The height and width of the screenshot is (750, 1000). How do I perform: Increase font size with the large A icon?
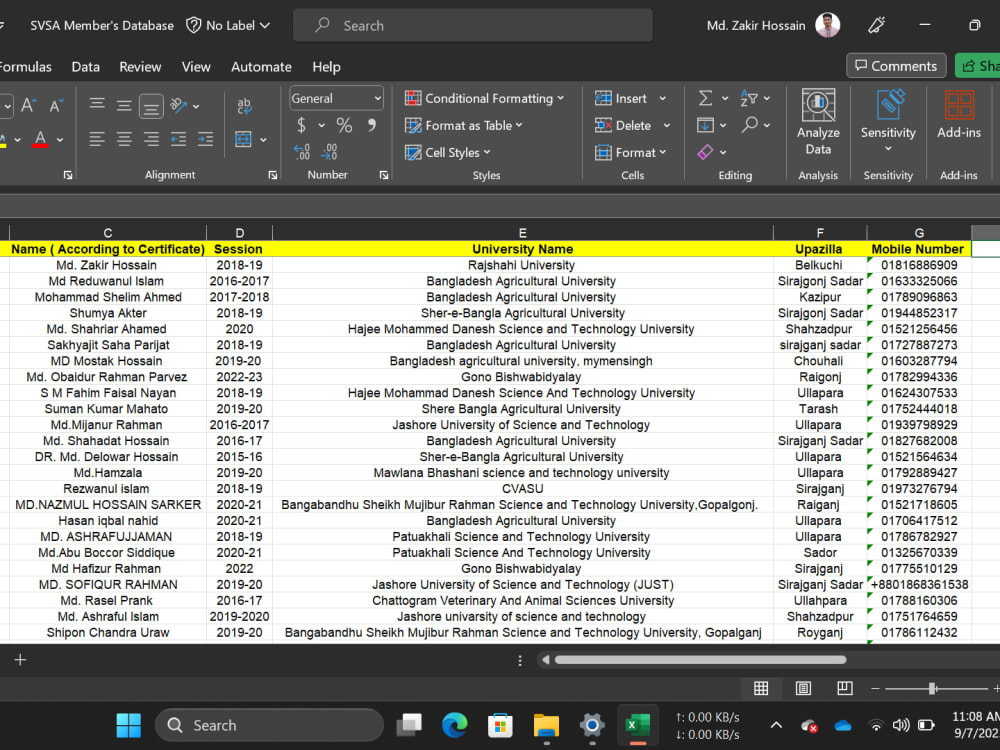pyautogui.click(x=29, y=105)
